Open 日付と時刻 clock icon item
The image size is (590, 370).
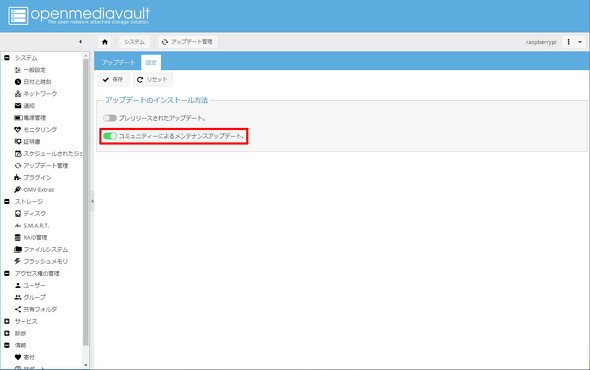(33, 82)
